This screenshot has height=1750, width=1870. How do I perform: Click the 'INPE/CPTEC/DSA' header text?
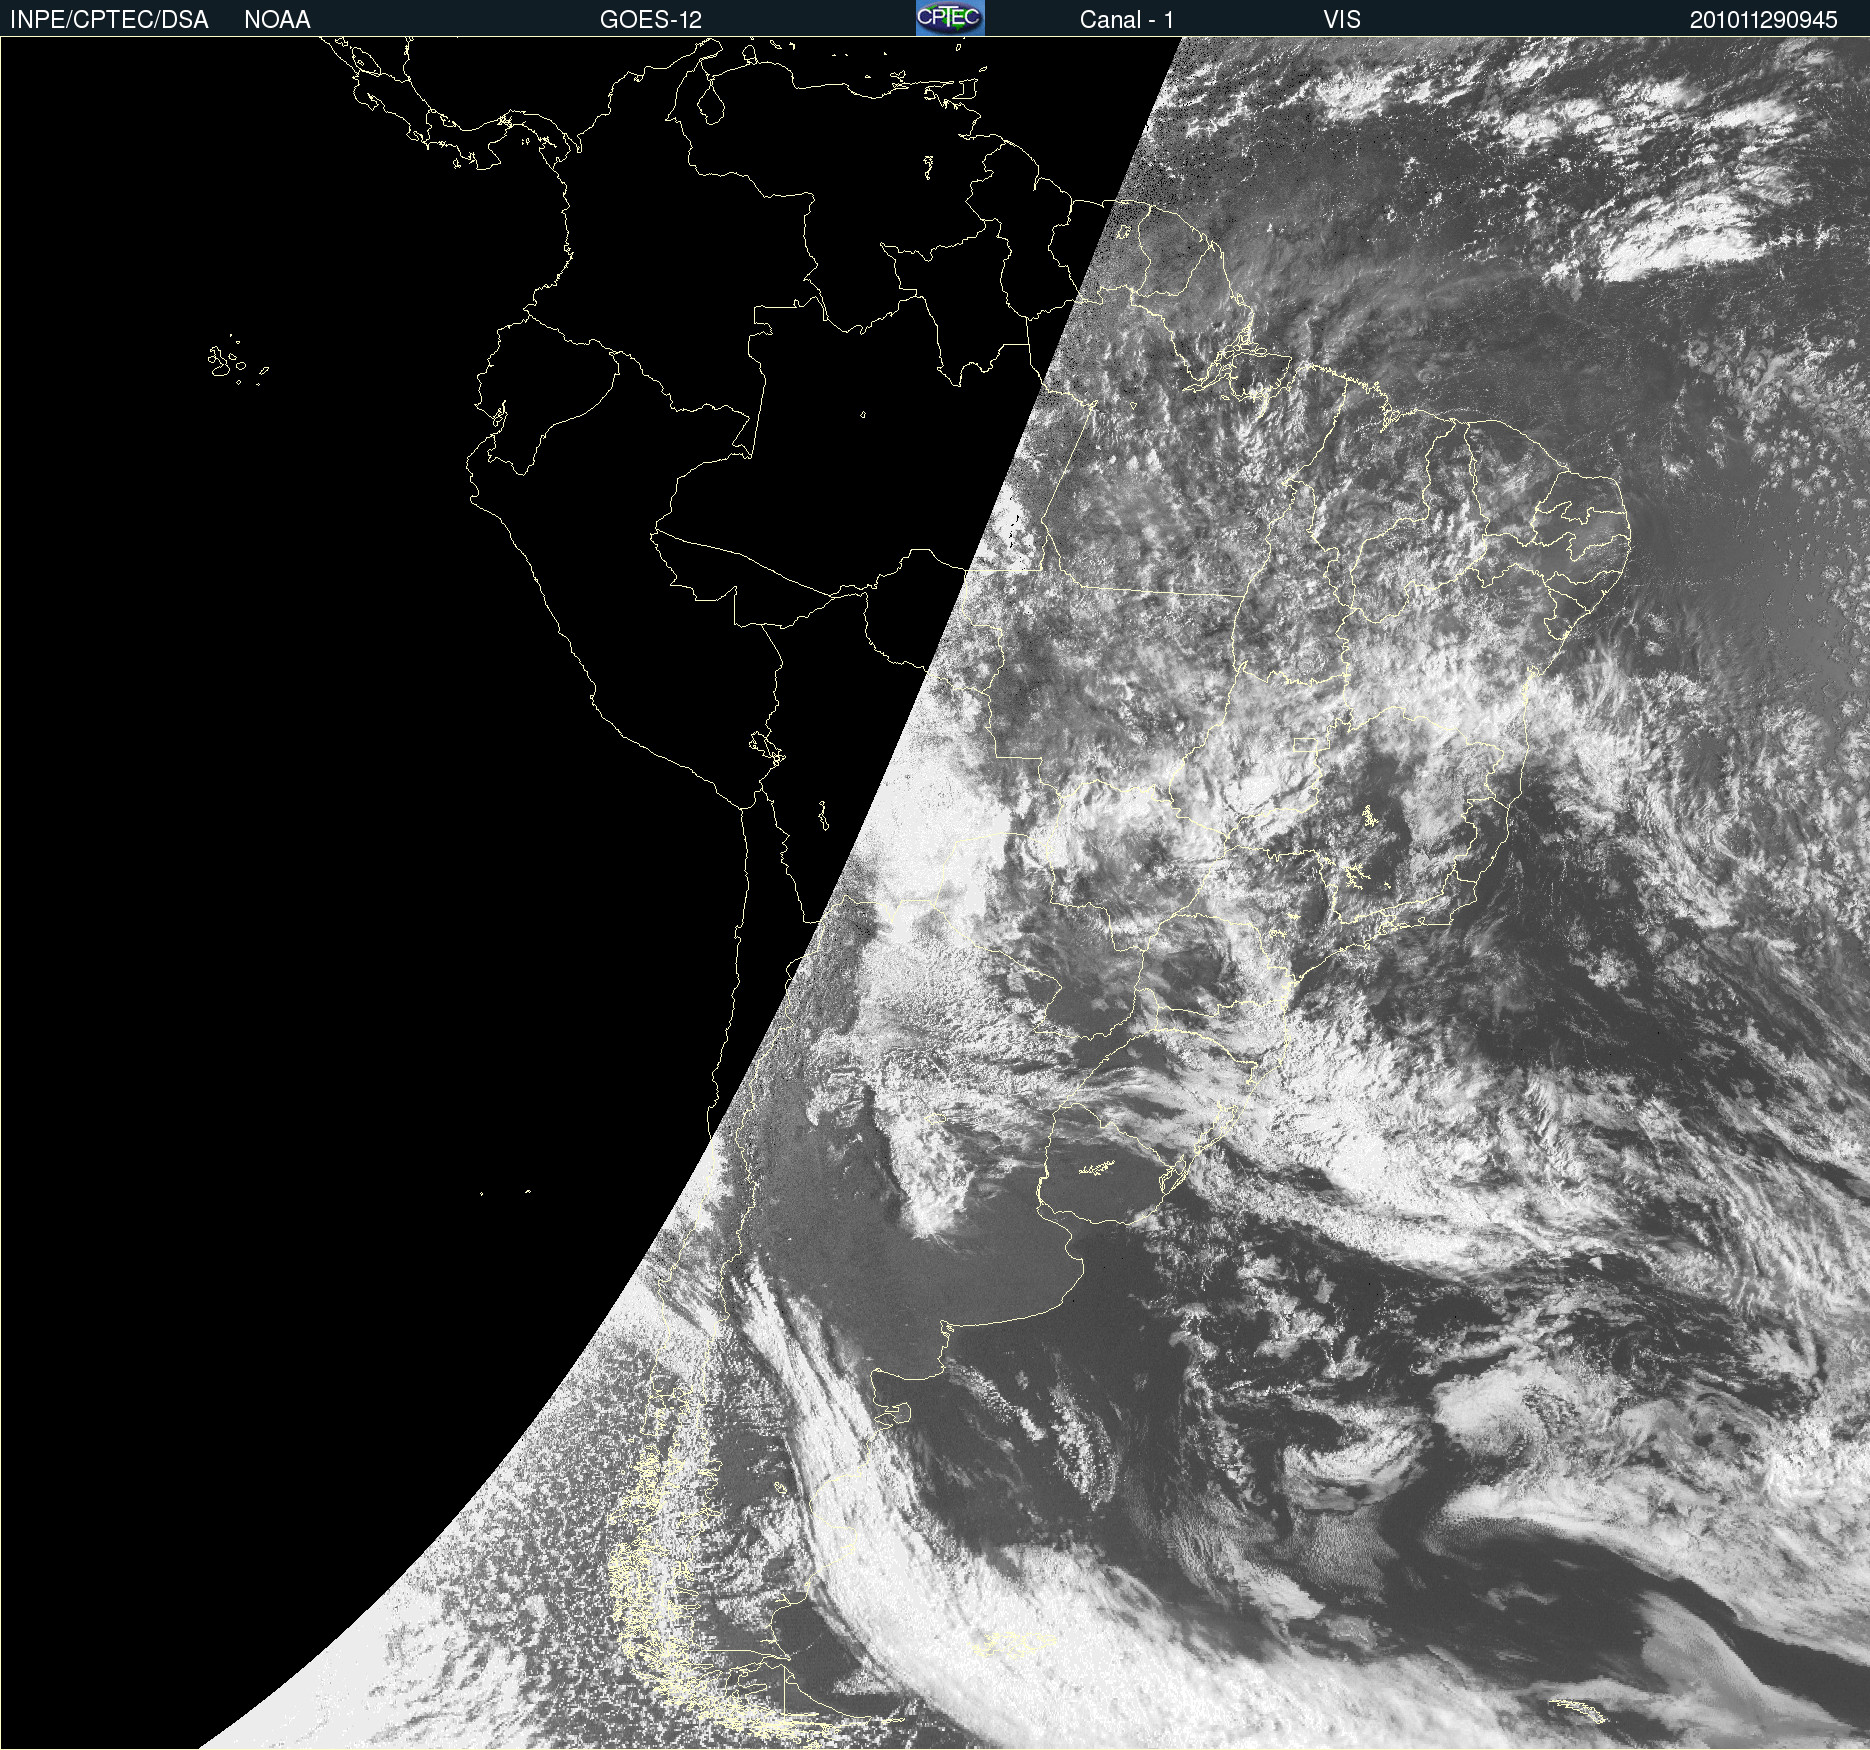(109, 20)
